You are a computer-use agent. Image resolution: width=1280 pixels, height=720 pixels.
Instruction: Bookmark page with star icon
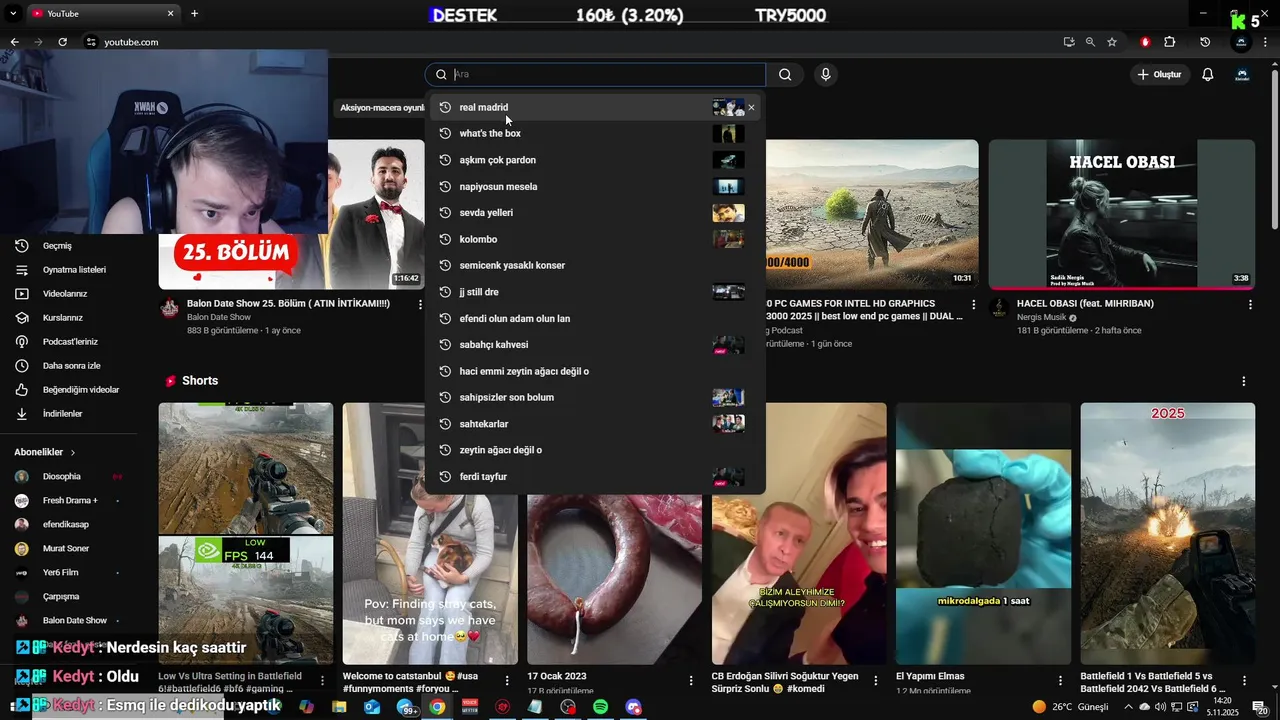[x=1112, y=42]
